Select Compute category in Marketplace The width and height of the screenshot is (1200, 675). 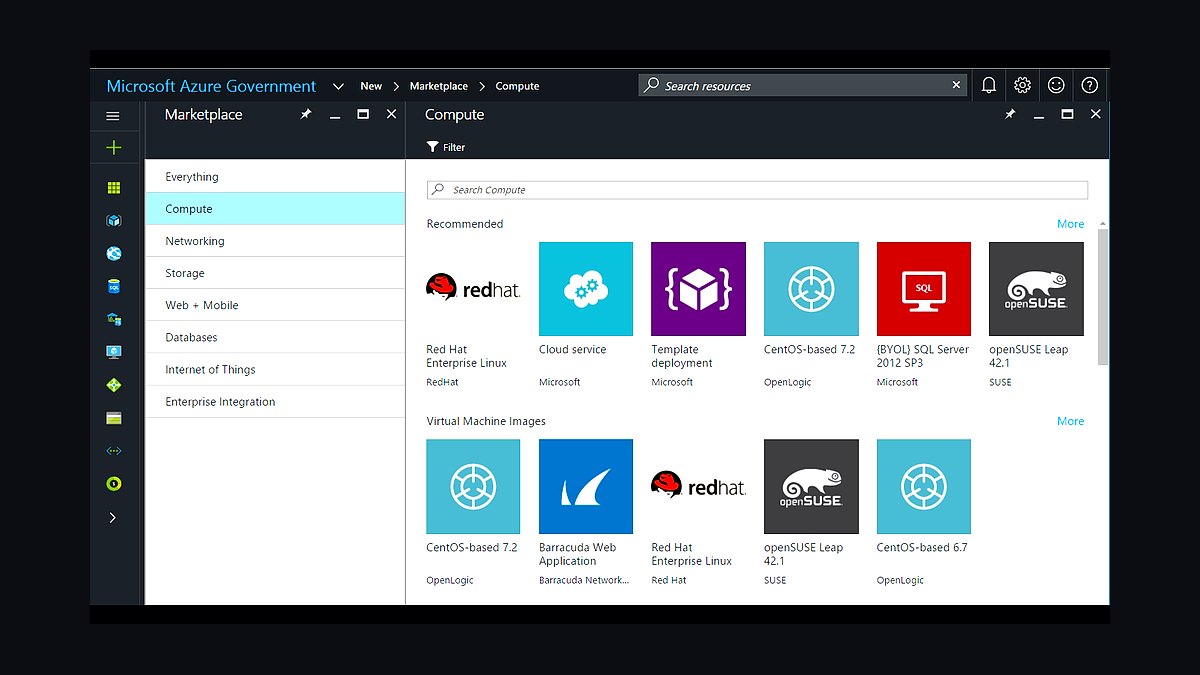pos(275,209)
